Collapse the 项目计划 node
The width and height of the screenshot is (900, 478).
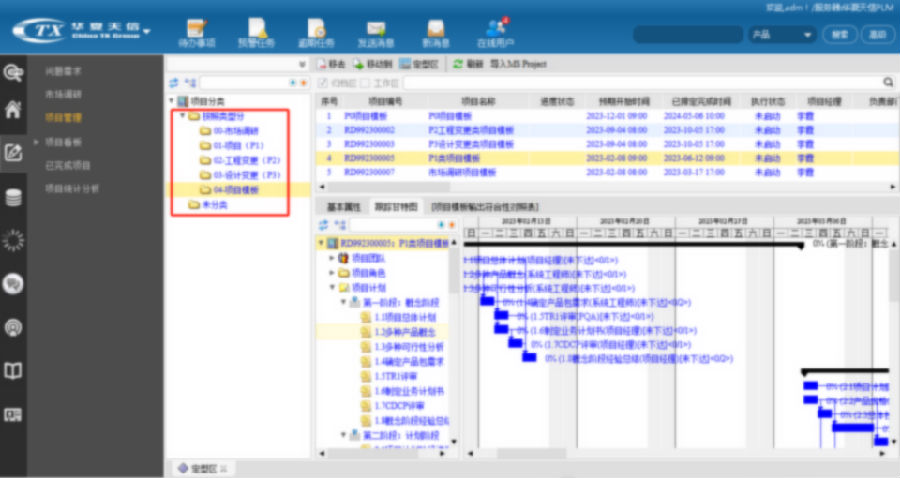332,287
